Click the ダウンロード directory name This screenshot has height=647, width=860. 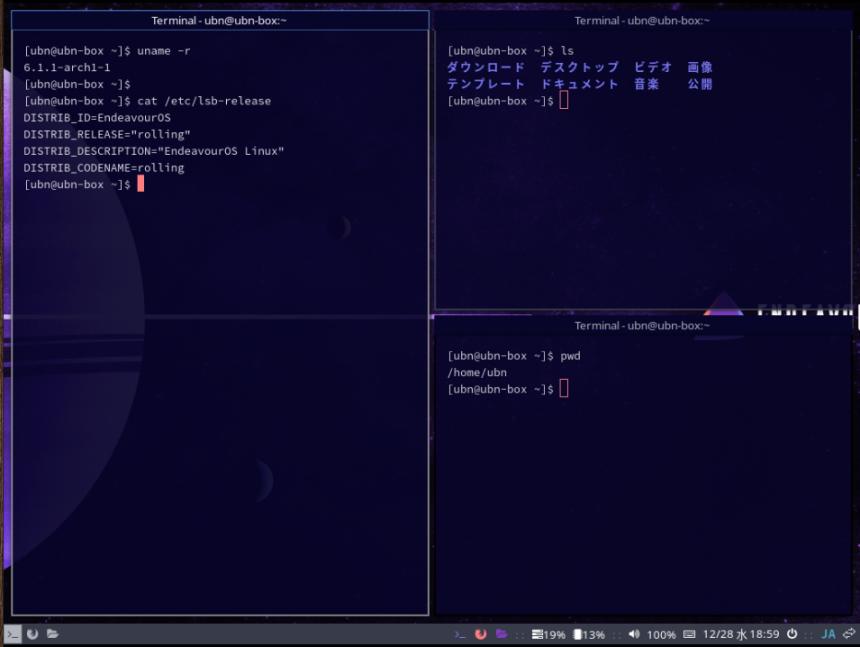pyautogui.click(x=485, y=67)
